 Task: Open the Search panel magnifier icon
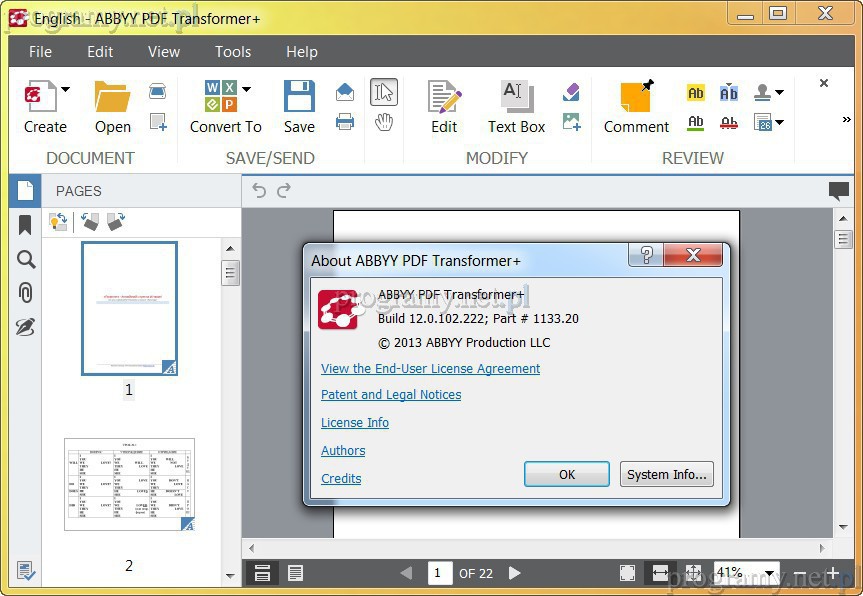(26, 260)
